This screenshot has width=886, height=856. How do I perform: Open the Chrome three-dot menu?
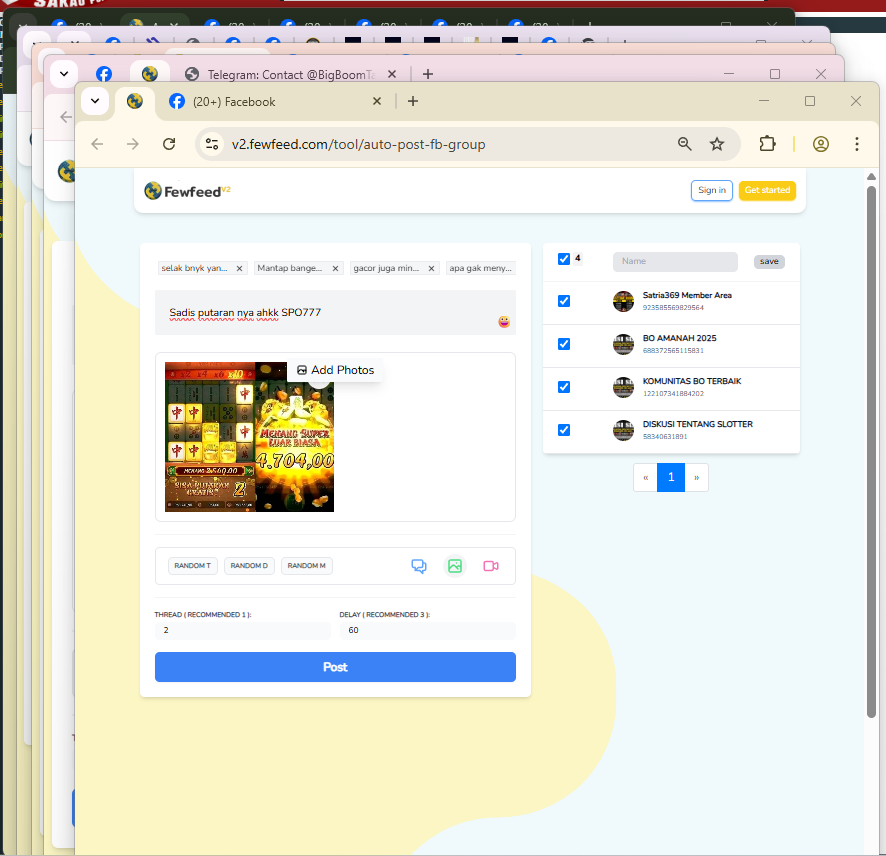857,144
